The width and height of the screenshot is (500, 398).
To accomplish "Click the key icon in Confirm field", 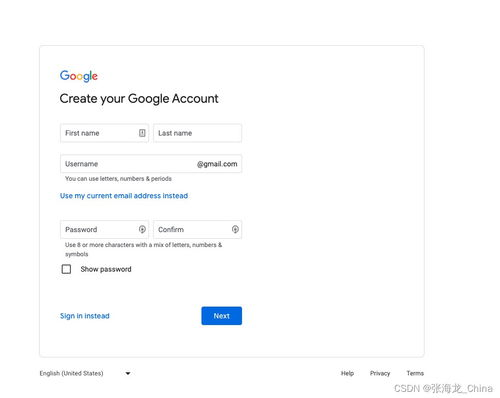I will coord(235,229).
